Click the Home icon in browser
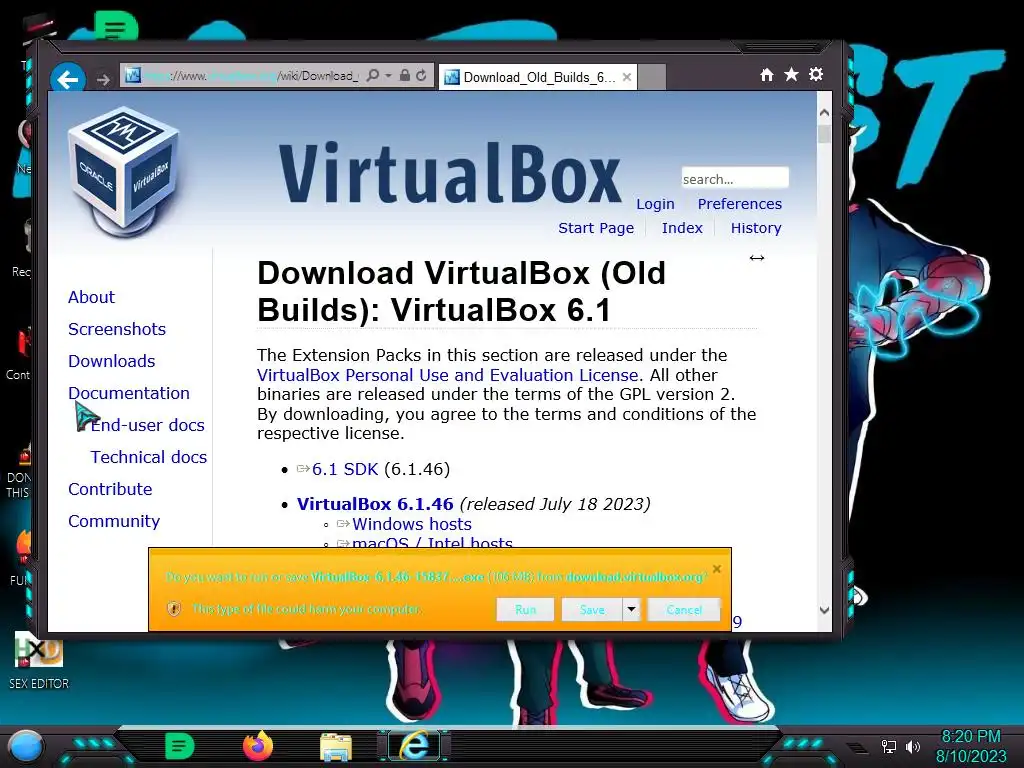Viewport: 1024px width, 768px height. click(x=767, y=74)
